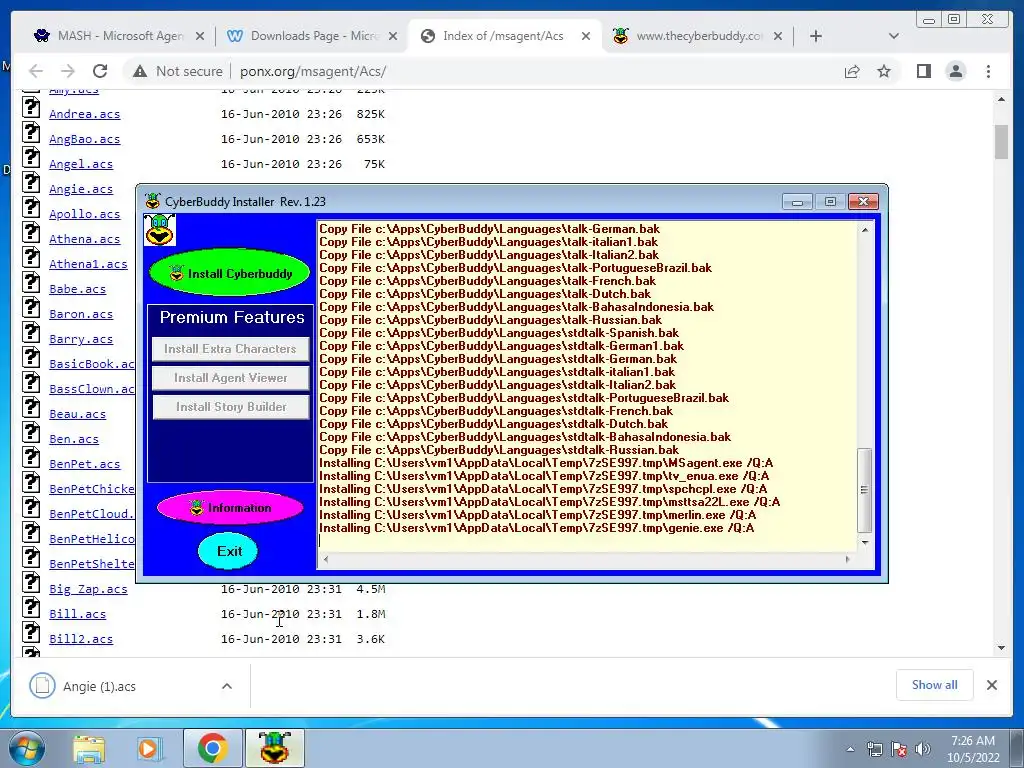Open the Windows Start menu orb
This screenshot has height=768, width=1024.
27,748
